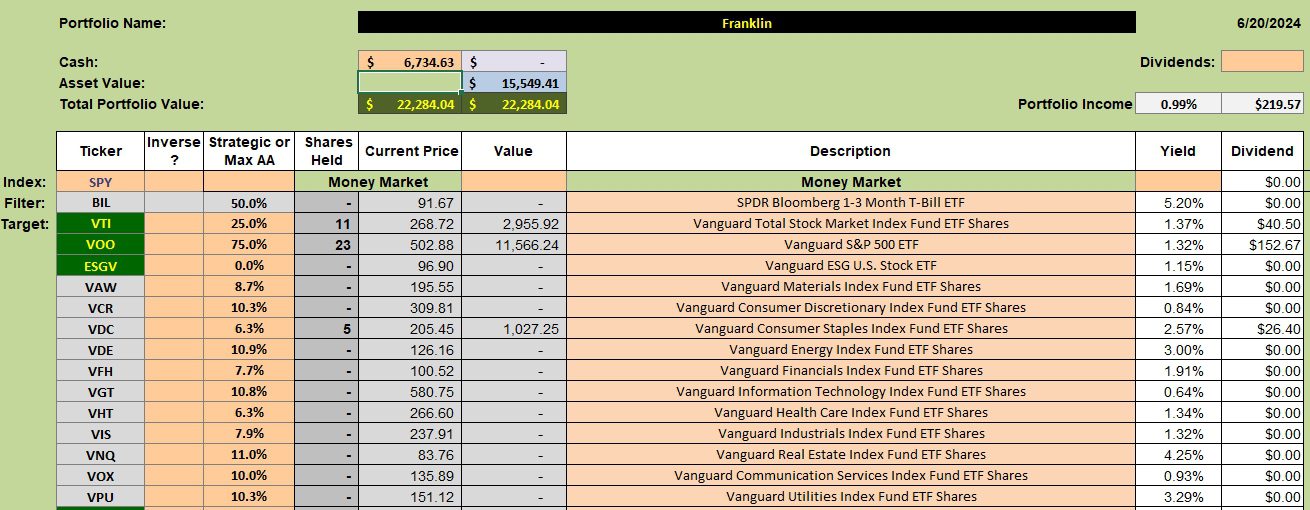Select the VAW ticker cell
This screenshot has width=1310, height=510.
point(100,287)
